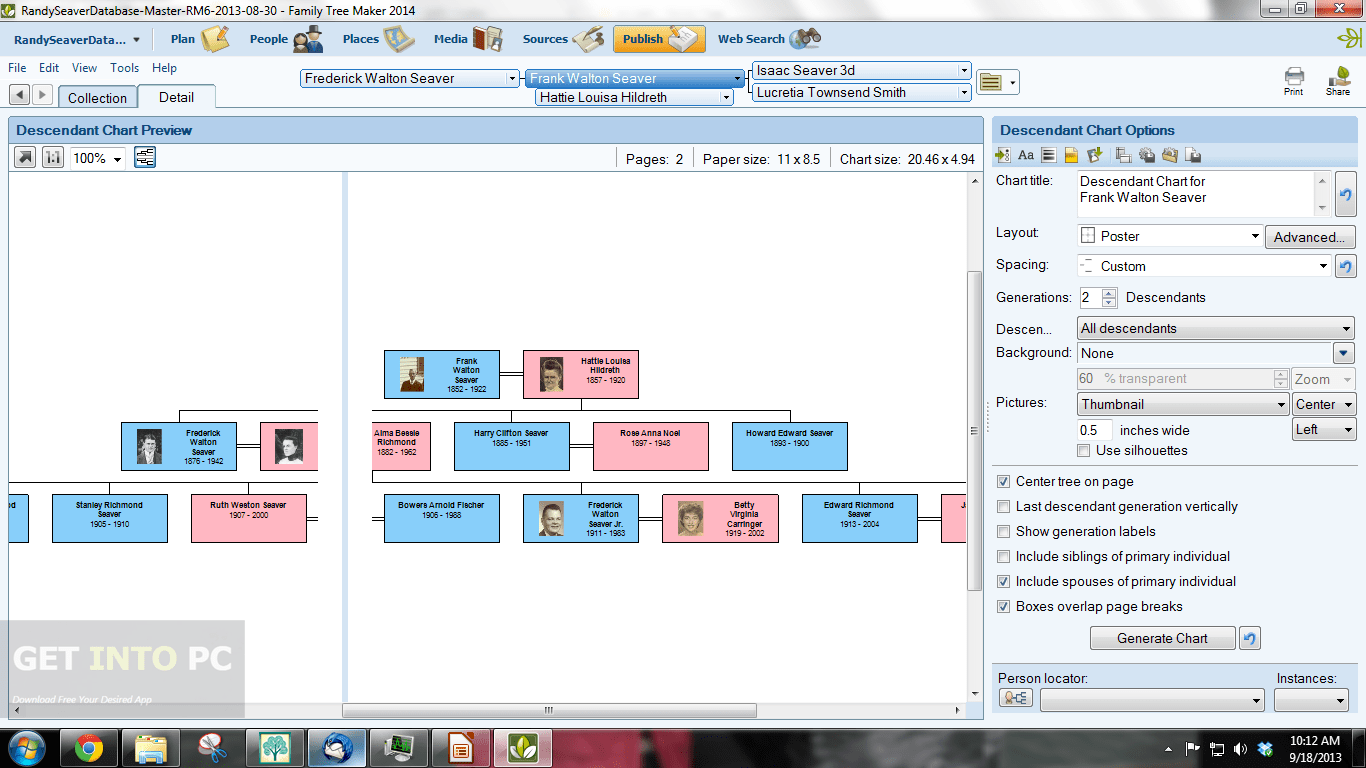Click the Windows Start button
This screenshot has height=768, width=1366.
pyautogui.click(x=26, y=747)
